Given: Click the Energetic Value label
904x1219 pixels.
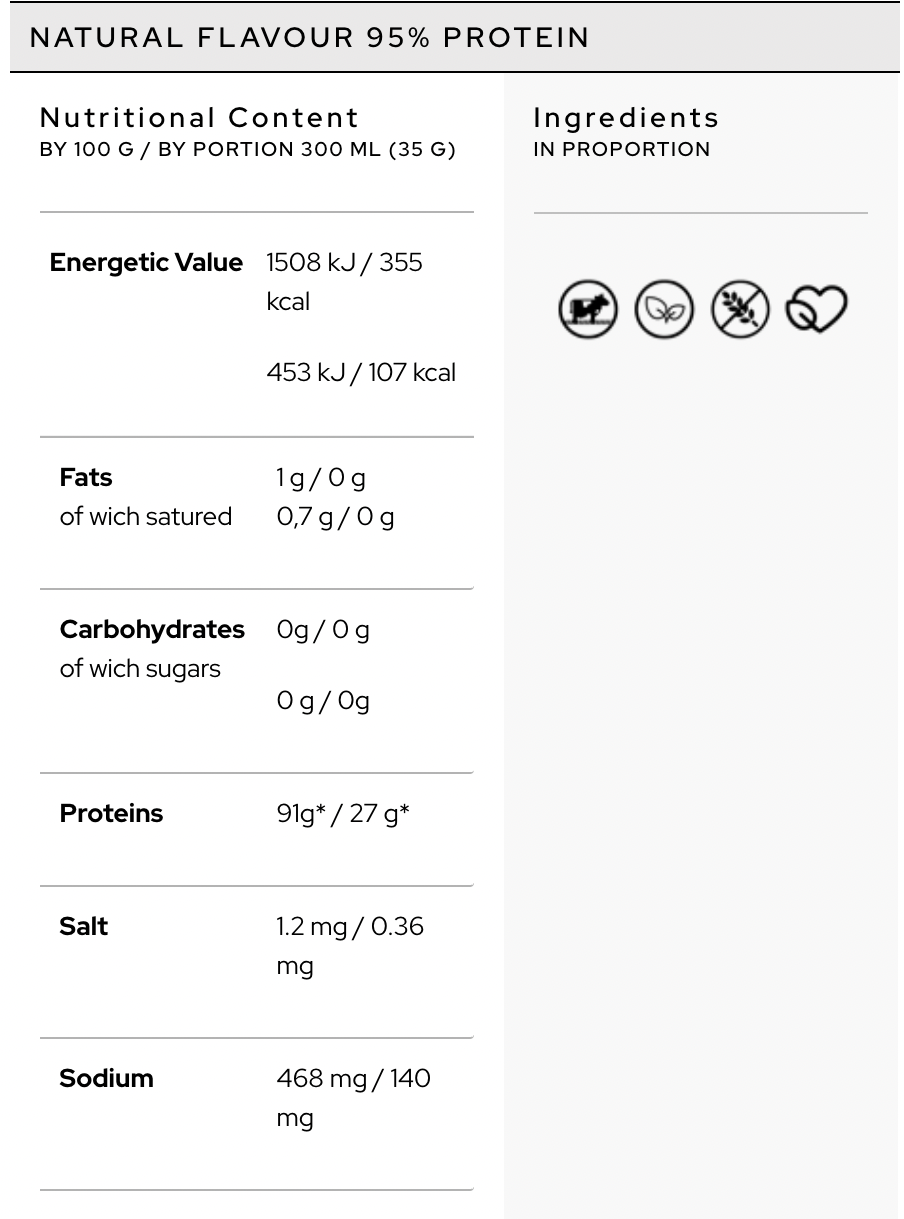Looking at the screenshot, I should coord(146,263).
